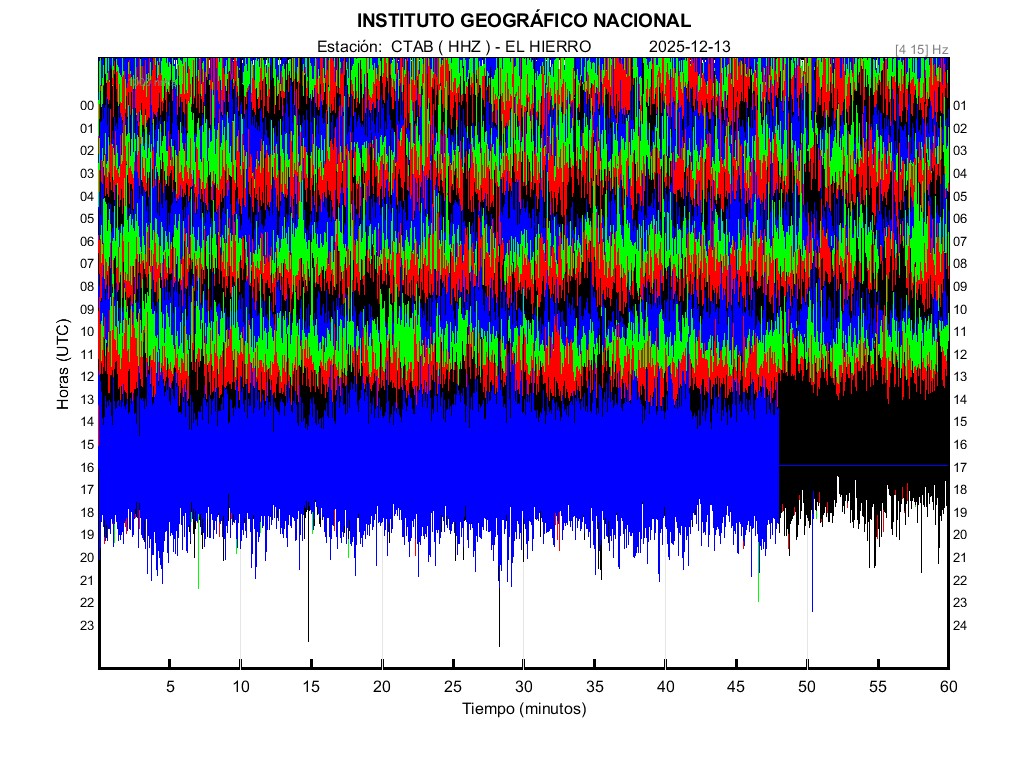The width and height of the screenshot is (1024, 768).
Task: Click hour 23 on the left axis
Action: [87, 625]
